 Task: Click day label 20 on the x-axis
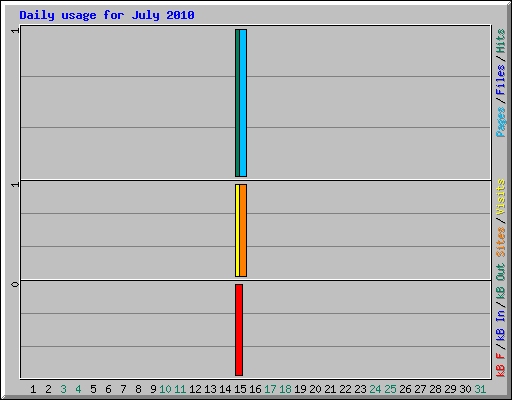click(x=315, y=389)
